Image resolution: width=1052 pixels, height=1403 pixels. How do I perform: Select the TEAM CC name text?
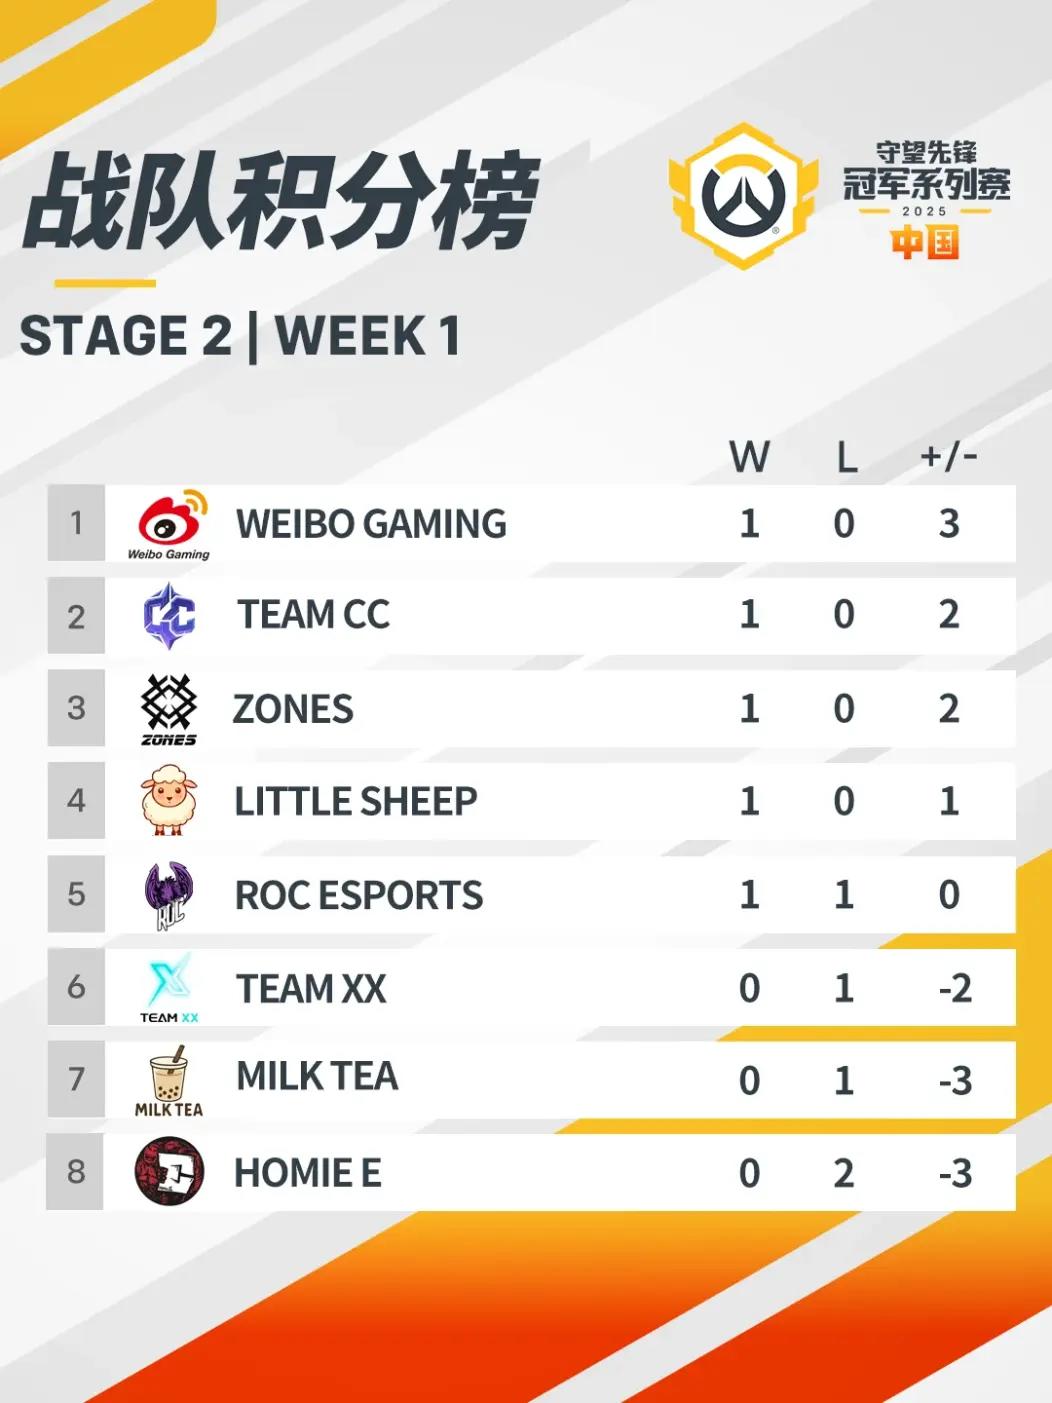[x=313, y=615]
